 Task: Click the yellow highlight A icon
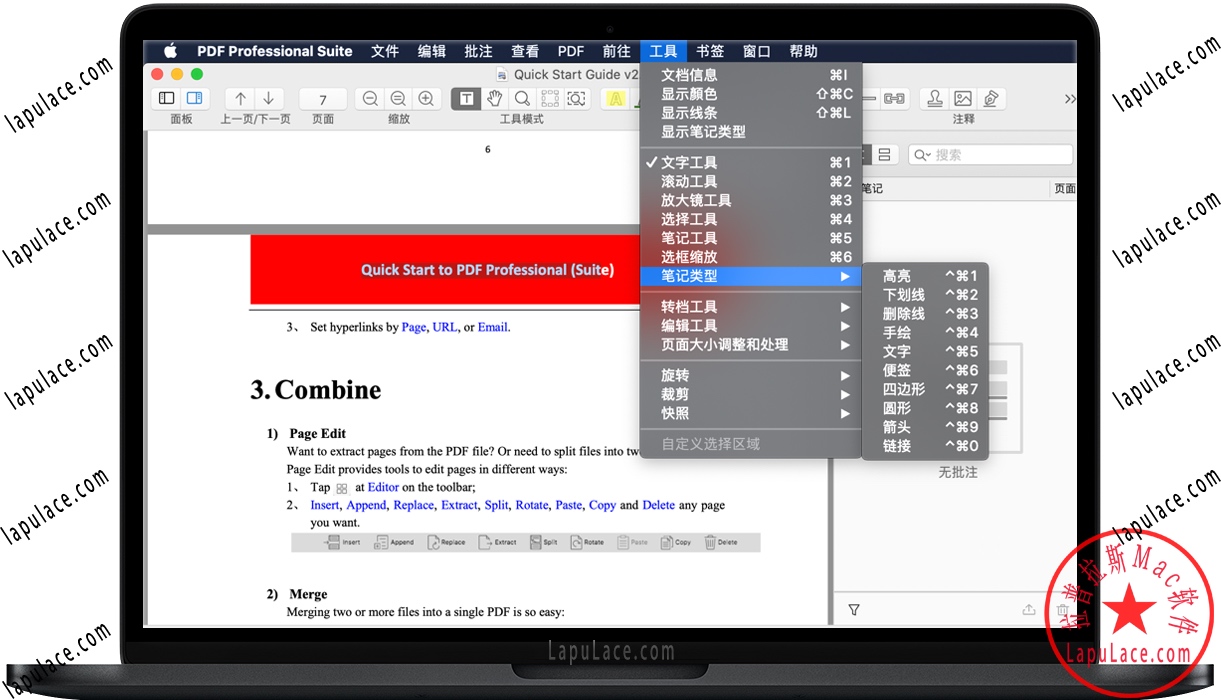click(616, 98)
